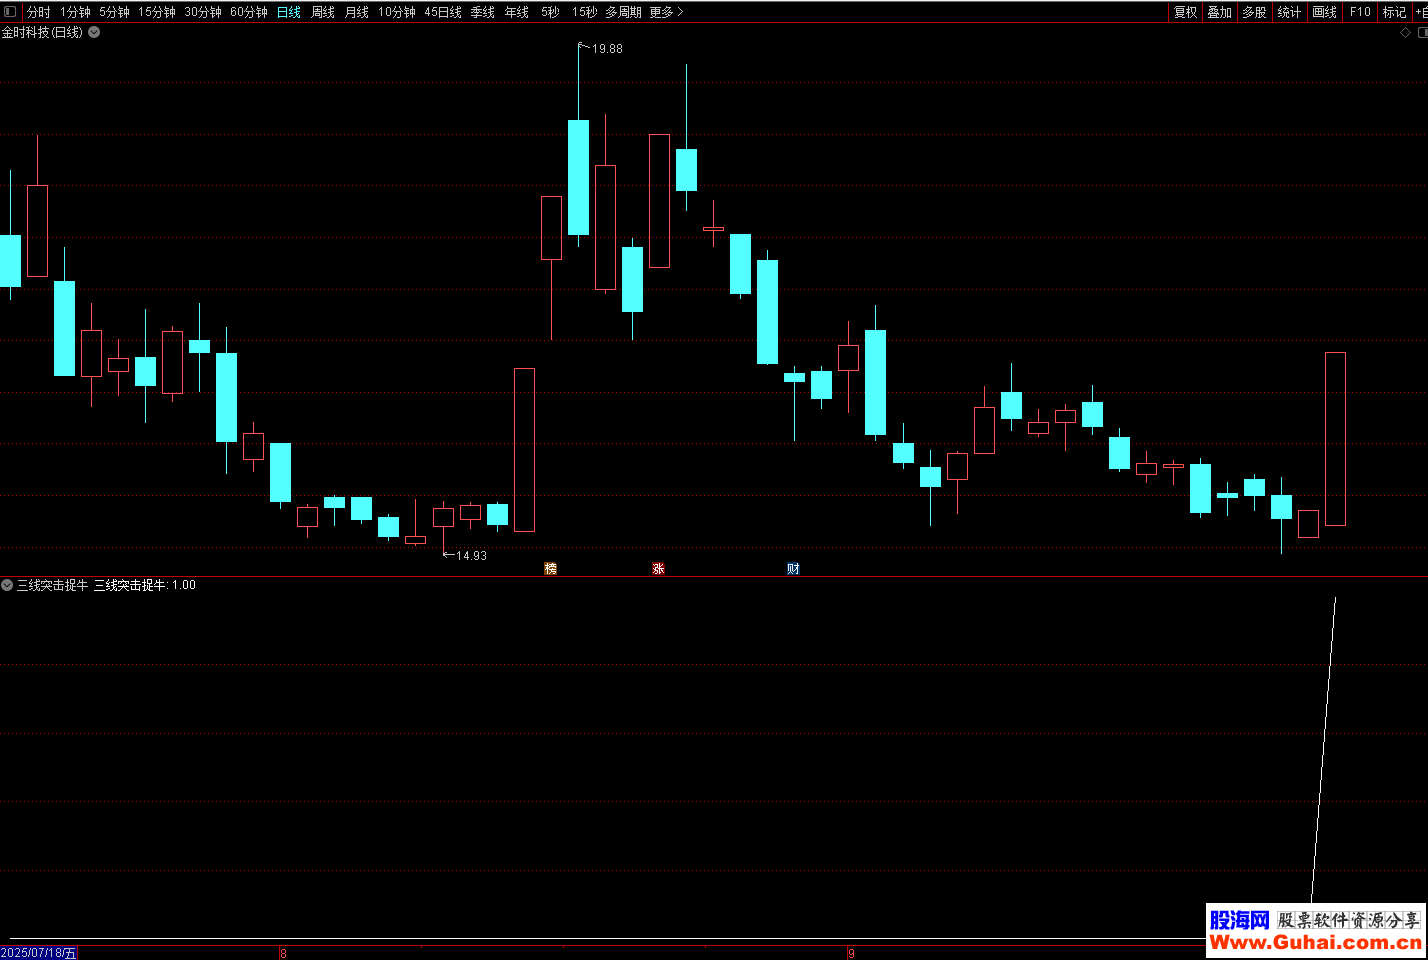
Task: Select the 日线 daily period tab
Action: [x=289, y=12]
